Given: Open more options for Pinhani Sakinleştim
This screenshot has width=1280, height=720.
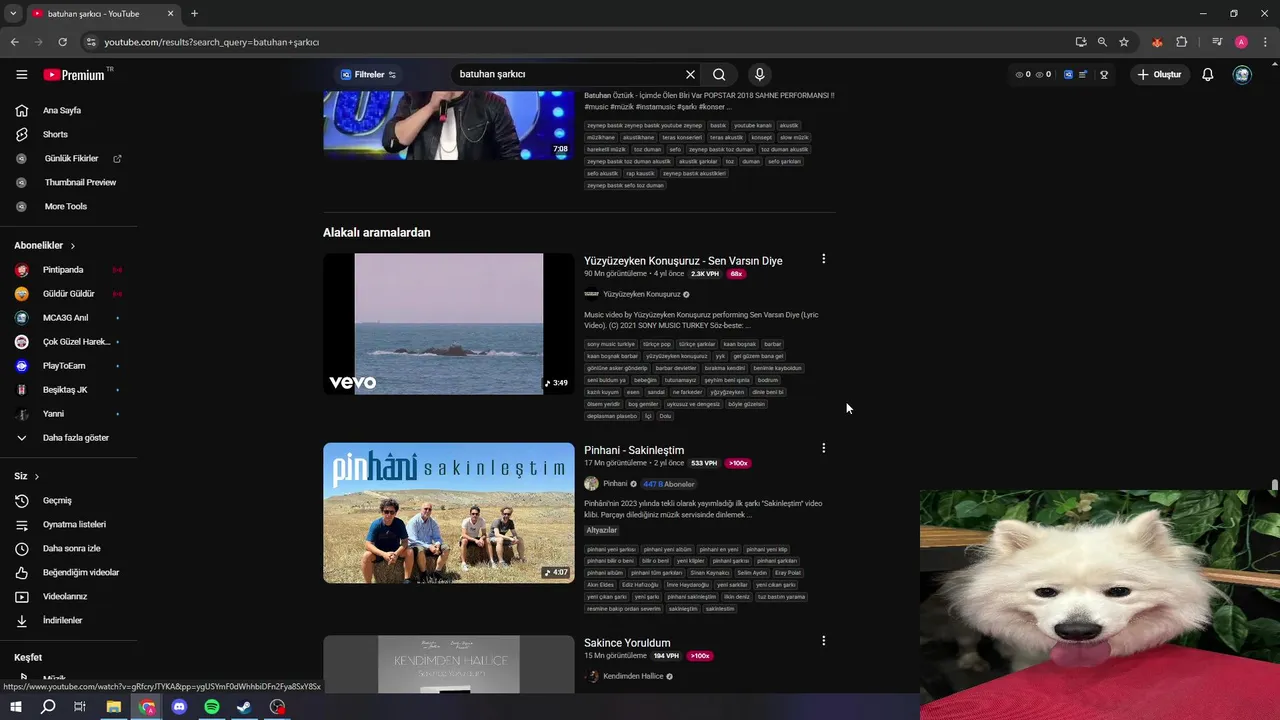Looking at the screenshot, I should click(x=823, y=448).
